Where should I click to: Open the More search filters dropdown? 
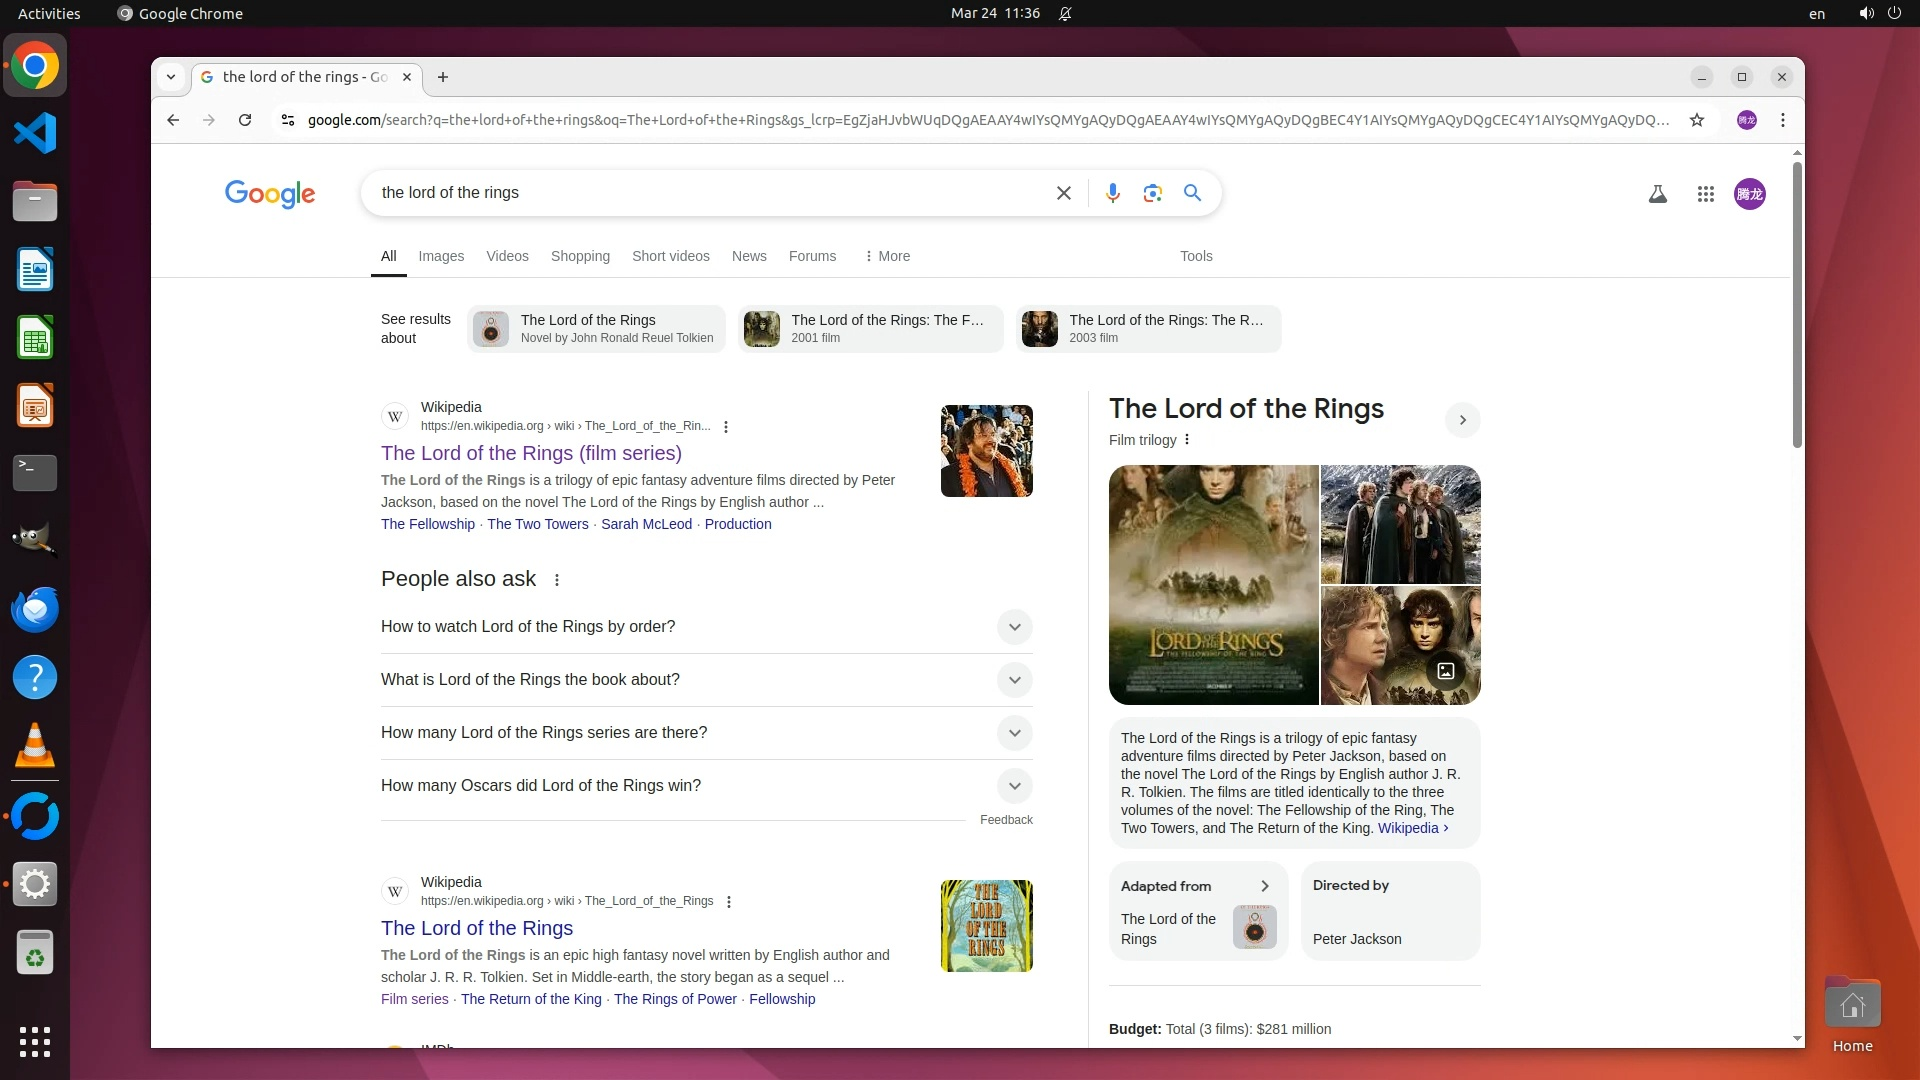[x=886, y=256]
